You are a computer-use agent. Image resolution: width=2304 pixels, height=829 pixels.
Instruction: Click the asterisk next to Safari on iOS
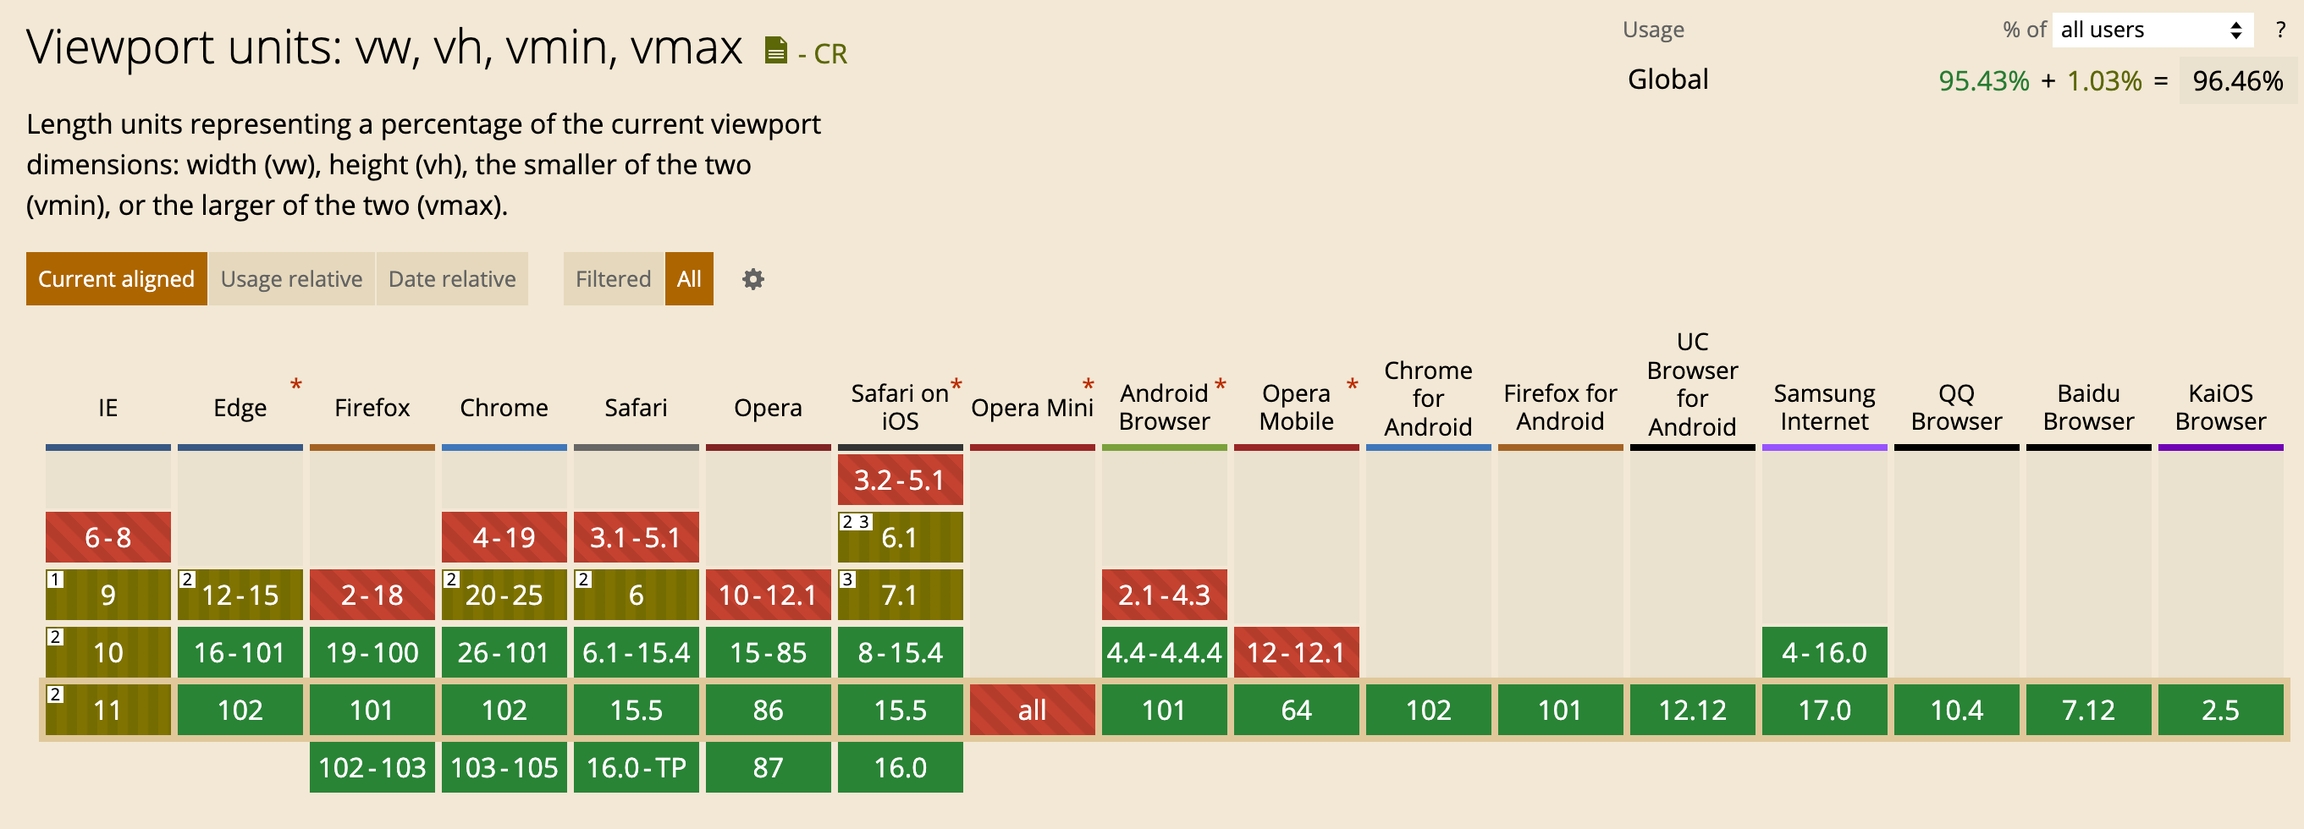pos(956,385)
